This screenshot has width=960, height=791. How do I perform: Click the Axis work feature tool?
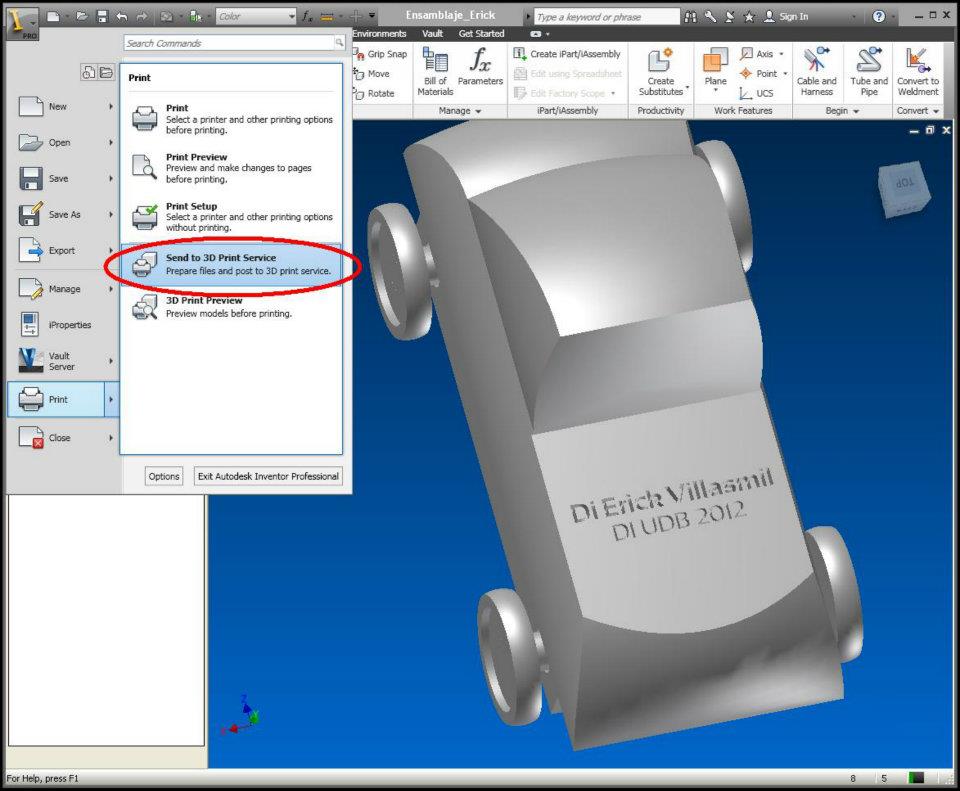point(757,54)
